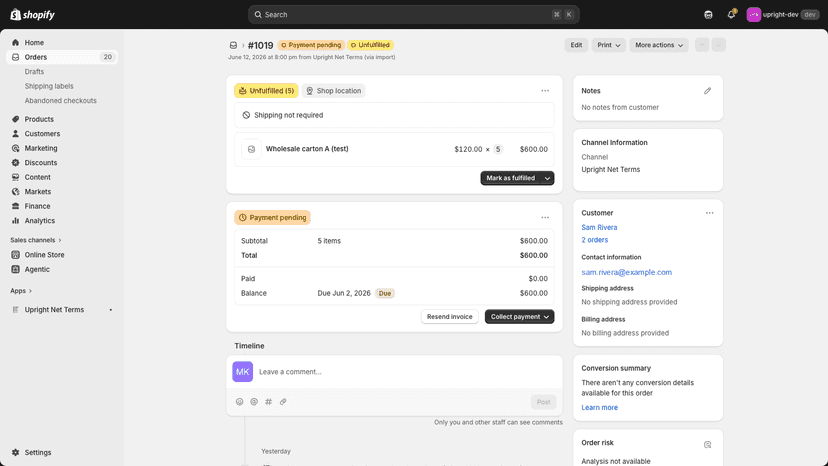Image resolution: width=828 pixels, height=466 pixels.
Task: Click the notifications bell icon
Action: click(x=731, y=14)
